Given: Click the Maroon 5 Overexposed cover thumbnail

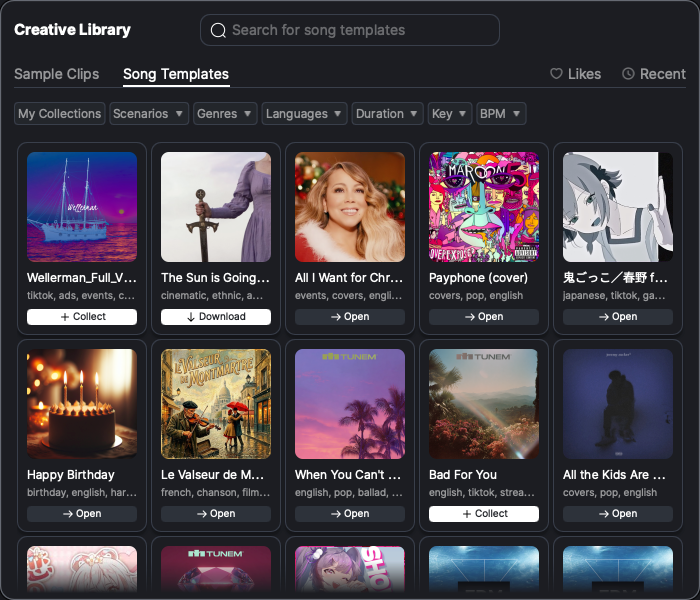Looking at the screenshot, I should (484, 207).
